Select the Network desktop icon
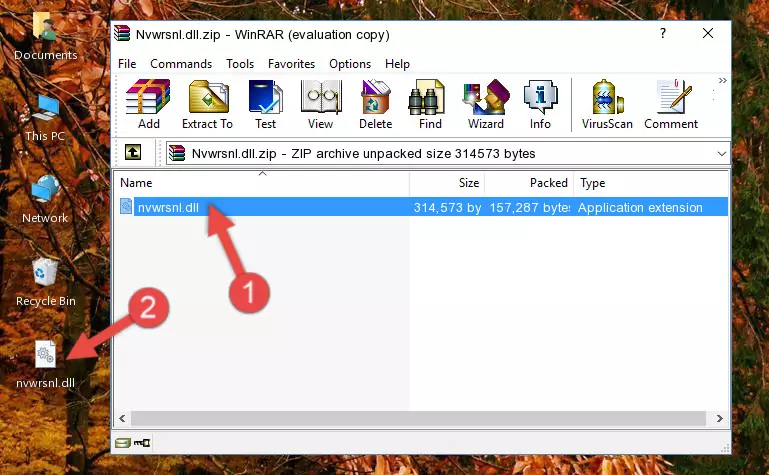Viewport: 769px width, 475px height. 45,200
